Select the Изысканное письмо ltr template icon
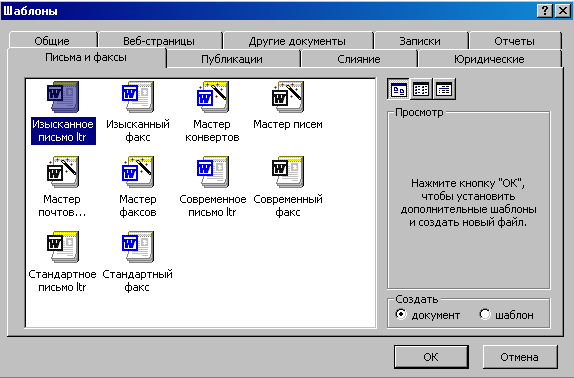The width and height of the screenshot is (574, 378). tap(63, 97)
